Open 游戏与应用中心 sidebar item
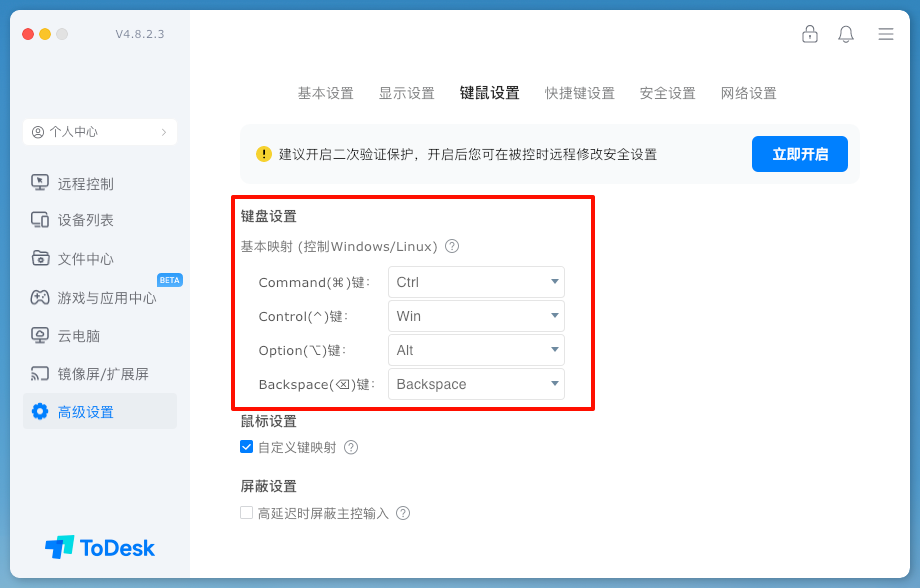This screenshot has height=588, width=920. coord(107,298)
